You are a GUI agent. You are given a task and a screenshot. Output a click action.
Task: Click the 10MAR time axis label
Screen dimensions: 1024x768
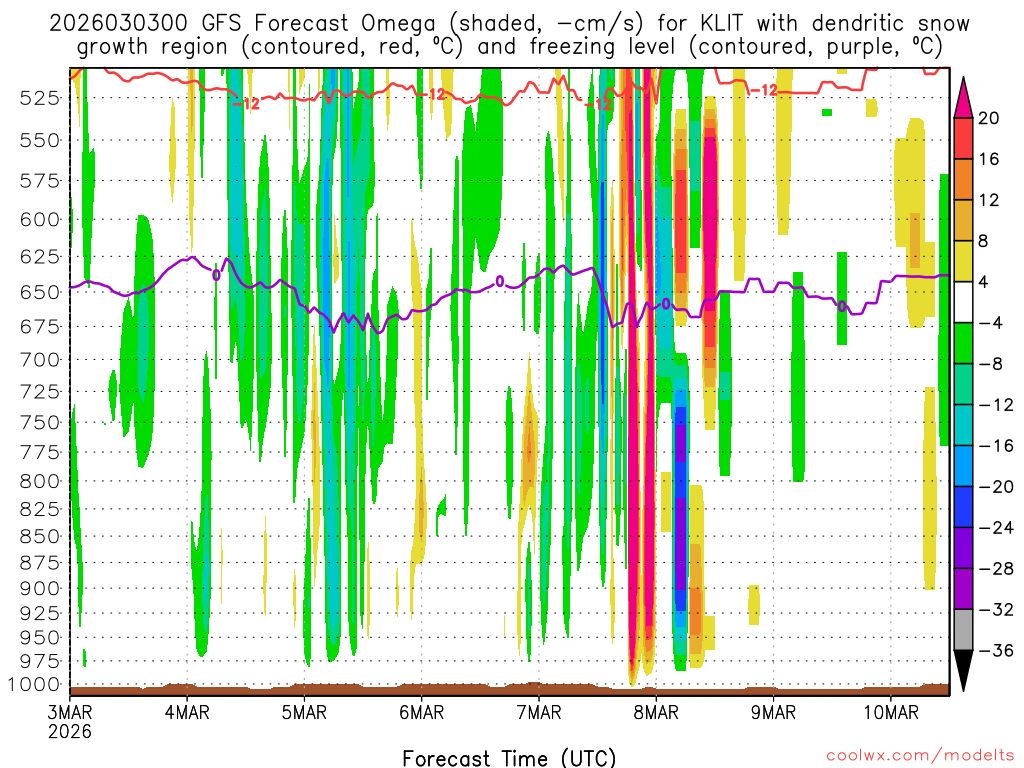890,712
